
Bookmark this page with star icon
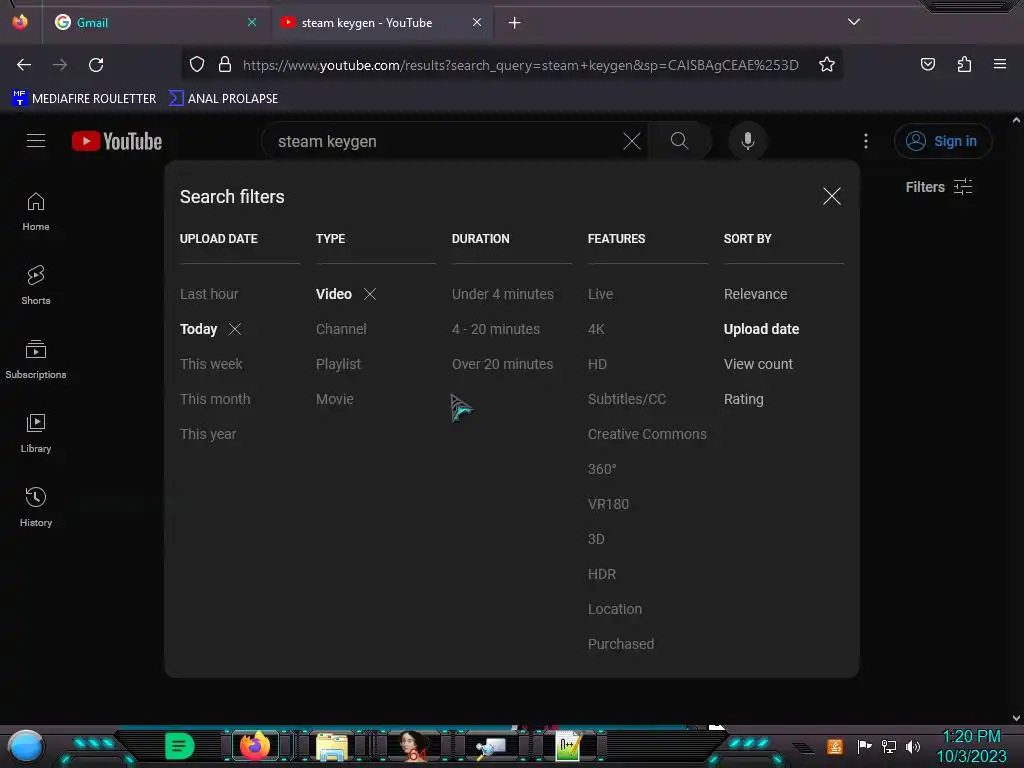[x=827, y=65]
